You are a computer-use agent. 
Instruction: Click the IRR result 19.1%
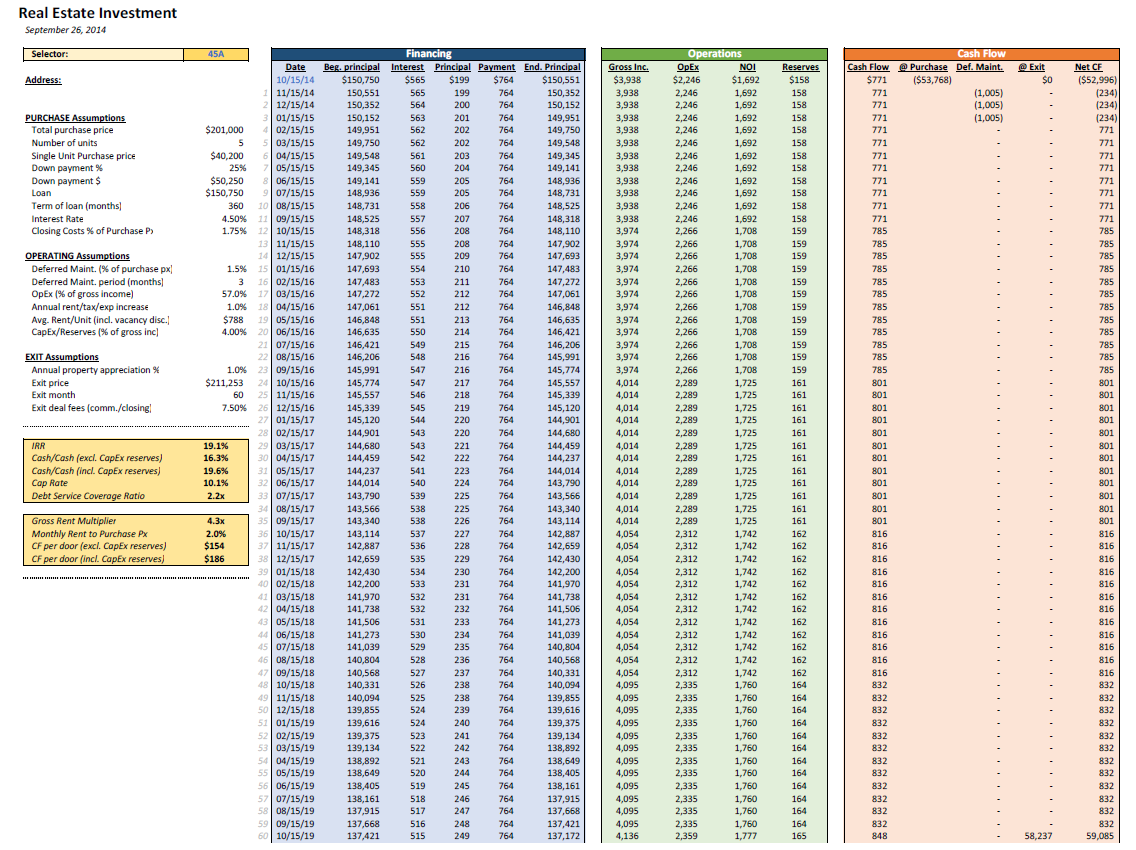(x=216, y=446)
